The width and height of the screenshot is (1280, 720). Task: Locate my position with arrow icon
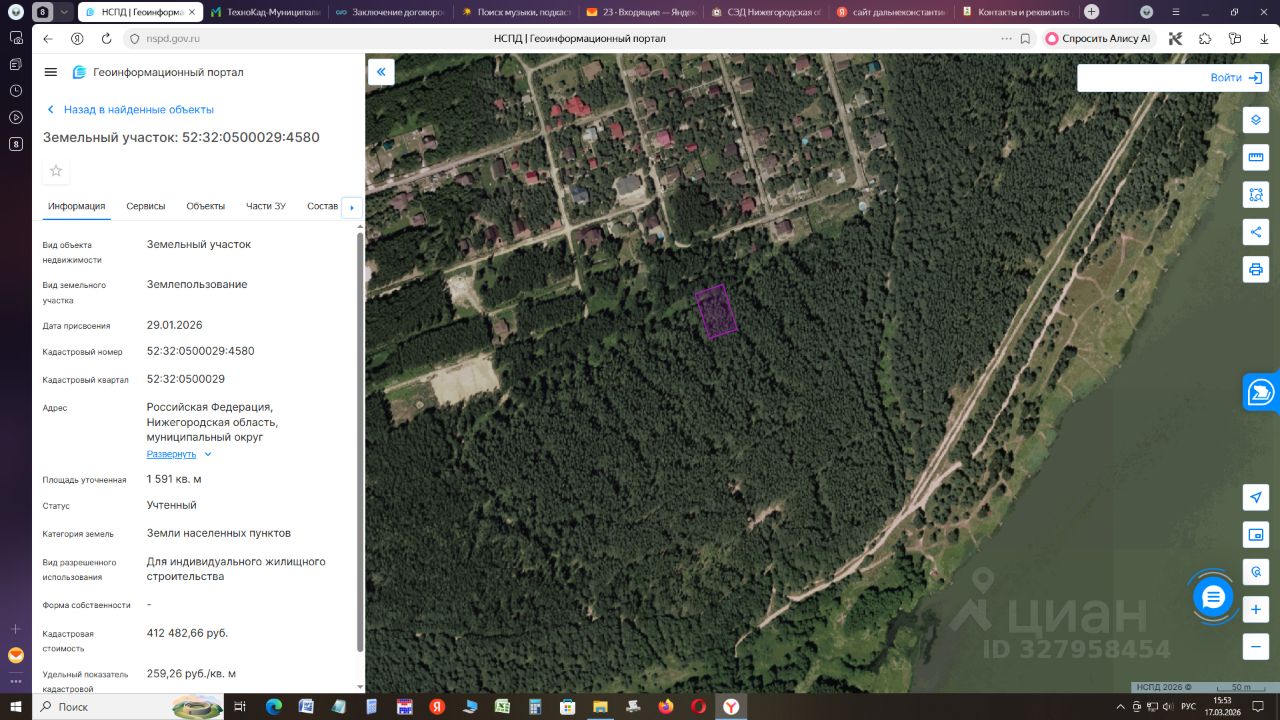(x=1256, y=497)
